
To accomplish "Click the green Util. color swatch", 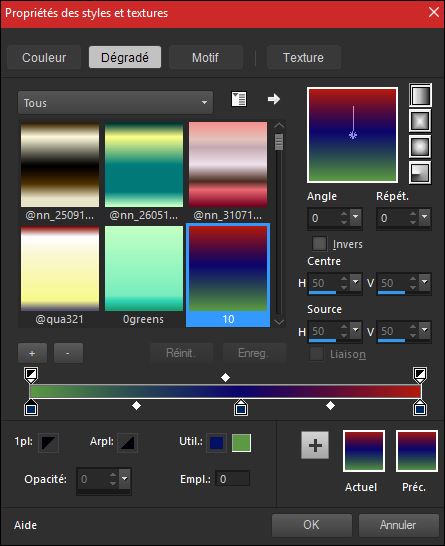I will 241,443.
